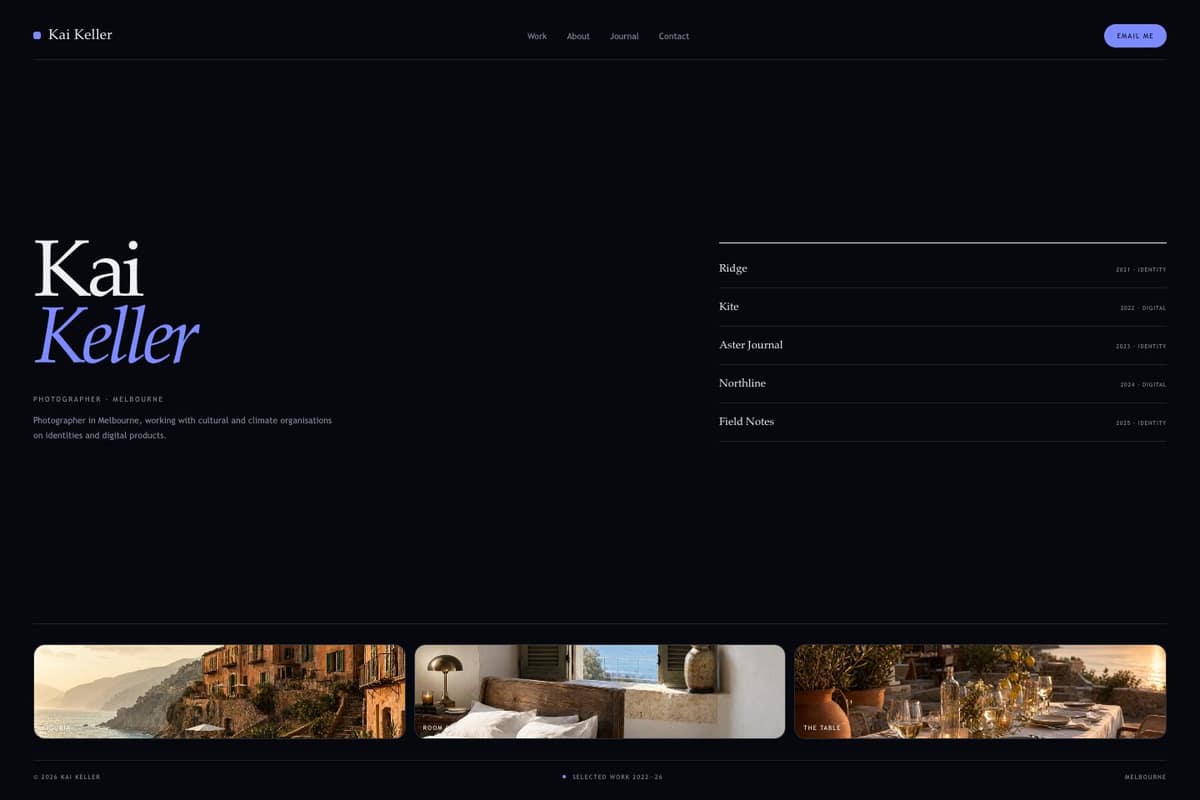
Task: Open The Table photo thumbnail
Action: [980, 691]
